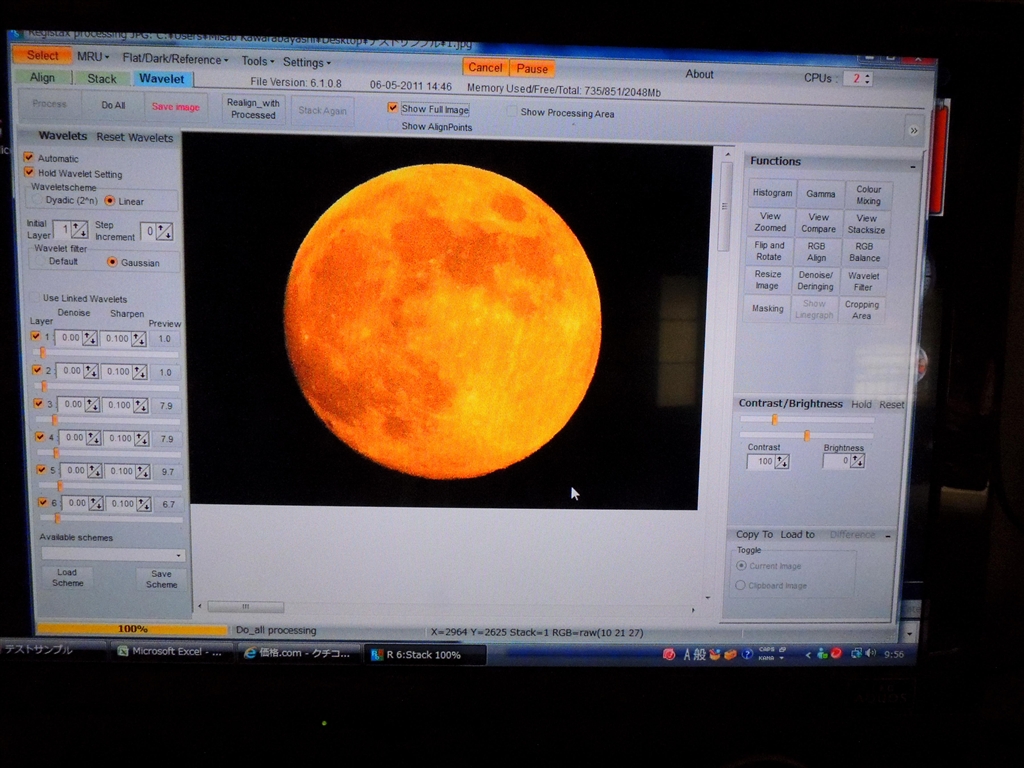The width and height of the screenshot is (1024, 768).
Task: Disable the Show Full Image checkbox
Action: click(393, 108)
